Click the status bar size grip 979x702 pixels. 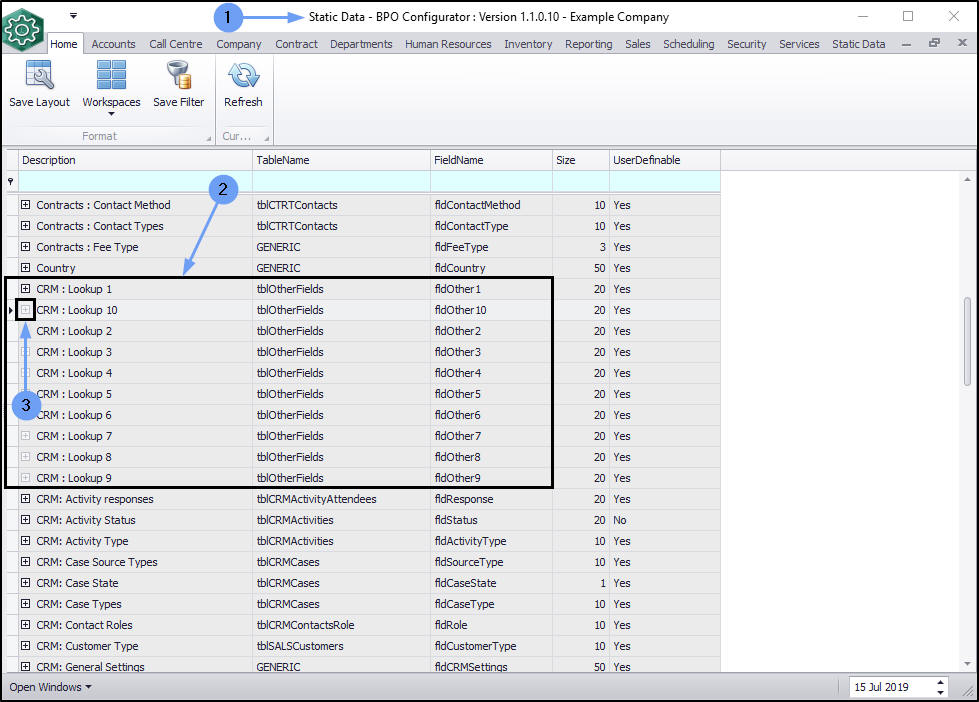pos(968,691)
